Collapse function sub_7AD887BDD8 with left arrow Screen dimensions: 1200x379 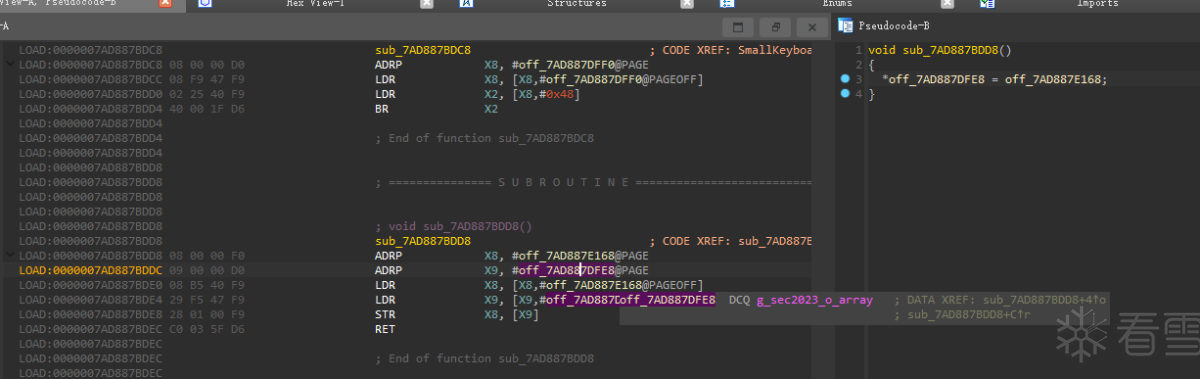tap(10, 256)
